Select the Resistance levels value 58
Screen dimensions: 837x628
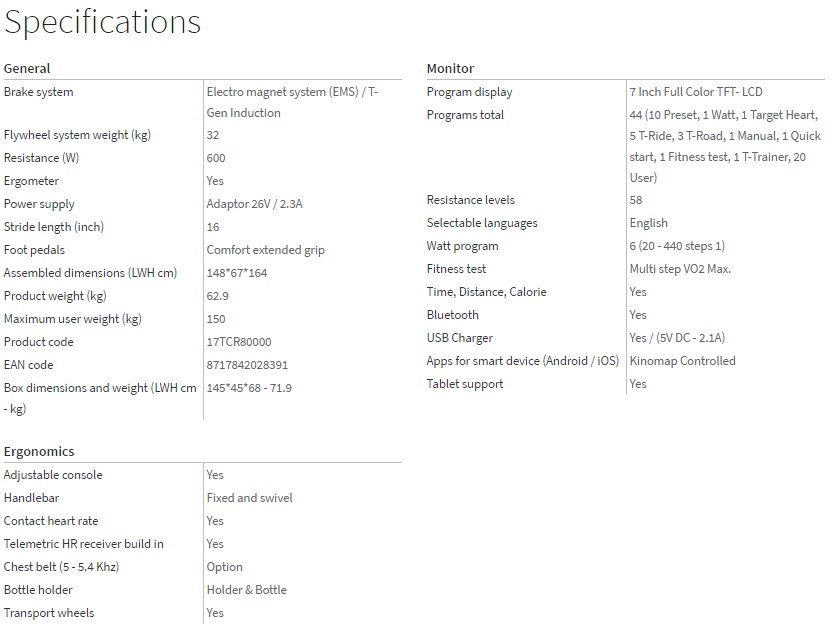click(636, 200)
